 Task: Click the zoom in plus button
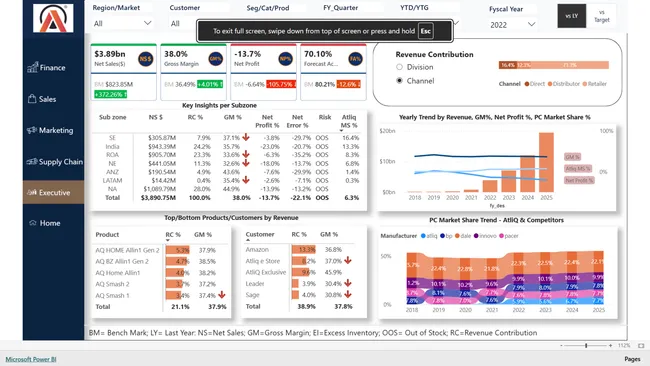[610, 345]
